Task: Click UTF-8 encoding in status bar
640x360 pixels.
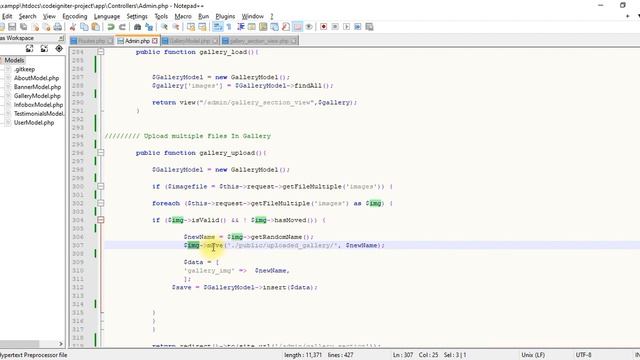Action: (583, 355)
